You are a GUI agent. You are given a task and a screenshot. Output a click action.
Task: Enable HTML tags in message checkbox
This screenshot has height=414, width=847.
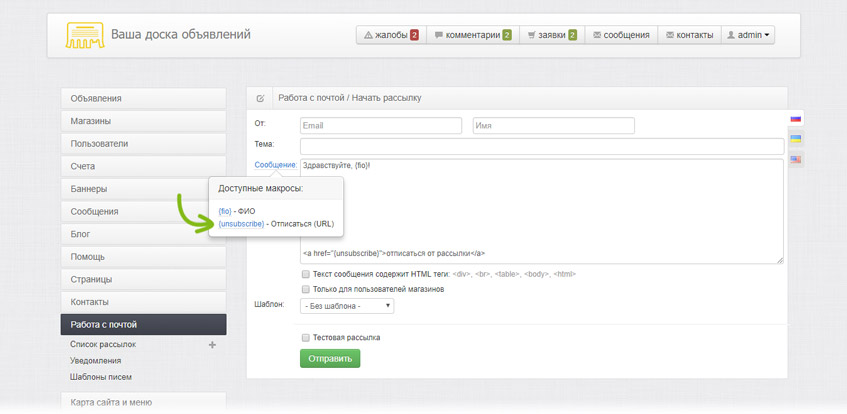(306, 274)
